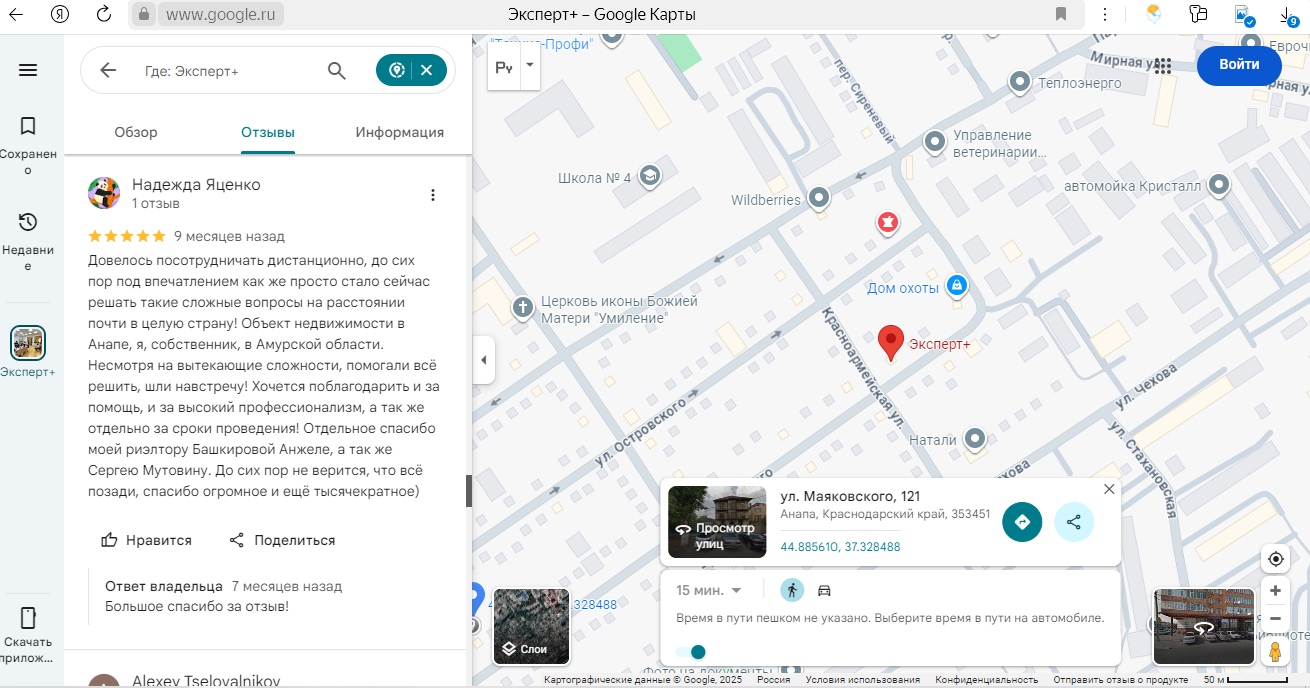The image size is (1310, 688).
Task: Drop the yellow Pegman Street View icon
Action: coord(1275,652)
